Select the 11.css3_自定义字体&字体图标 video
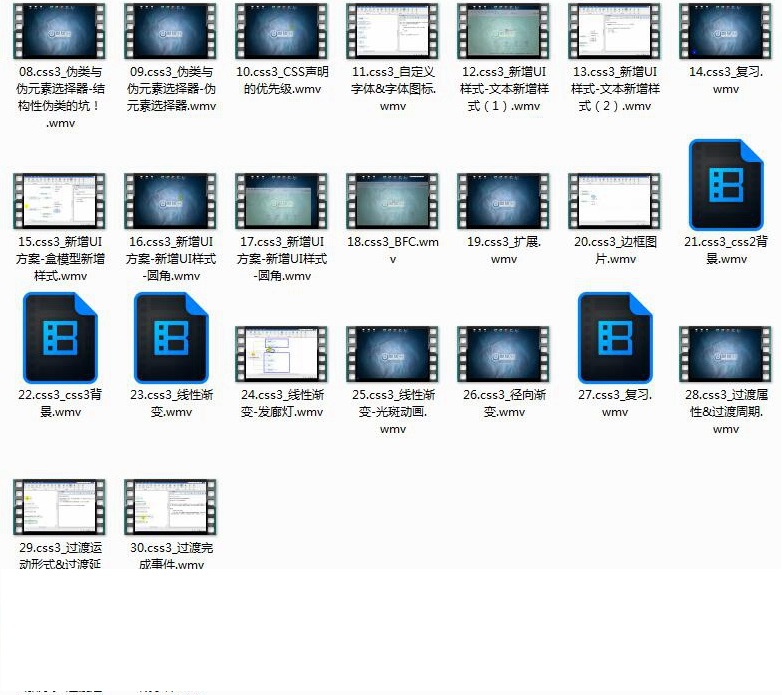Screen dimensions: 782x695 tap(393, 32)
